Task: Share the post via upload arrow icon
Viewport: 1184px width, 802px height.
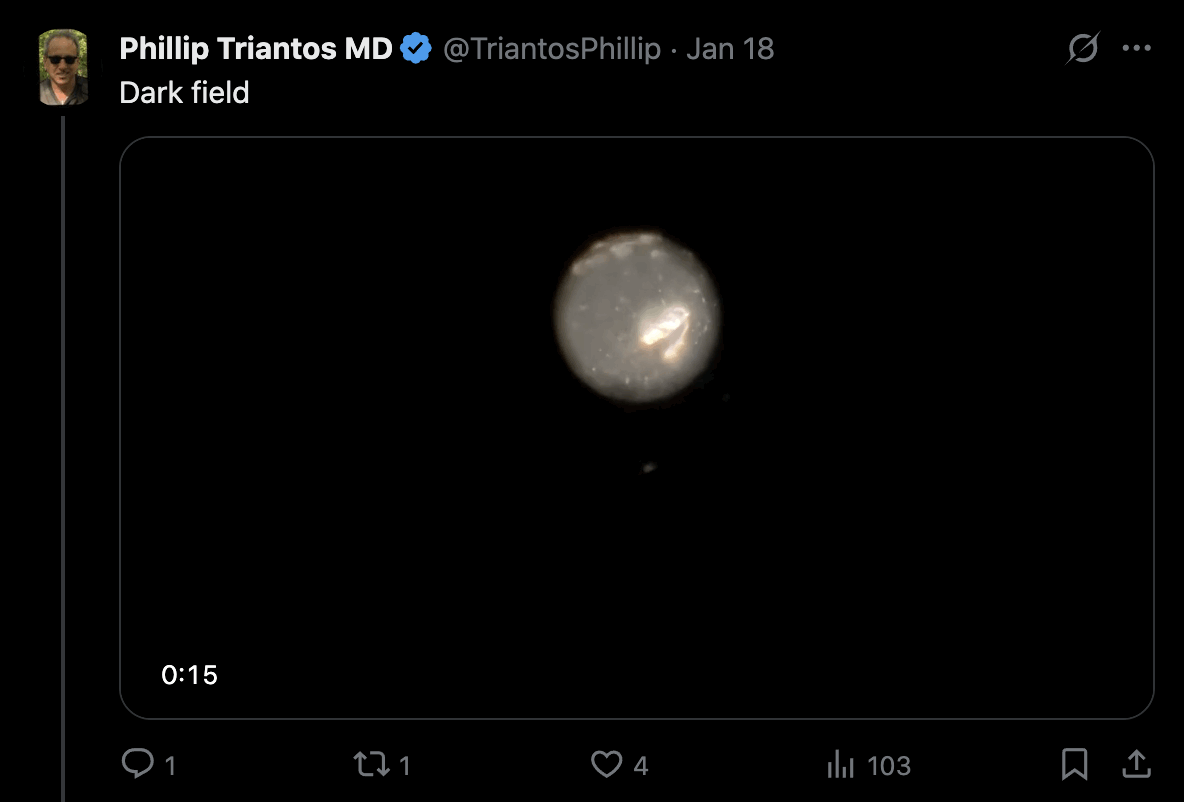Action: [x=1136, y=765]
